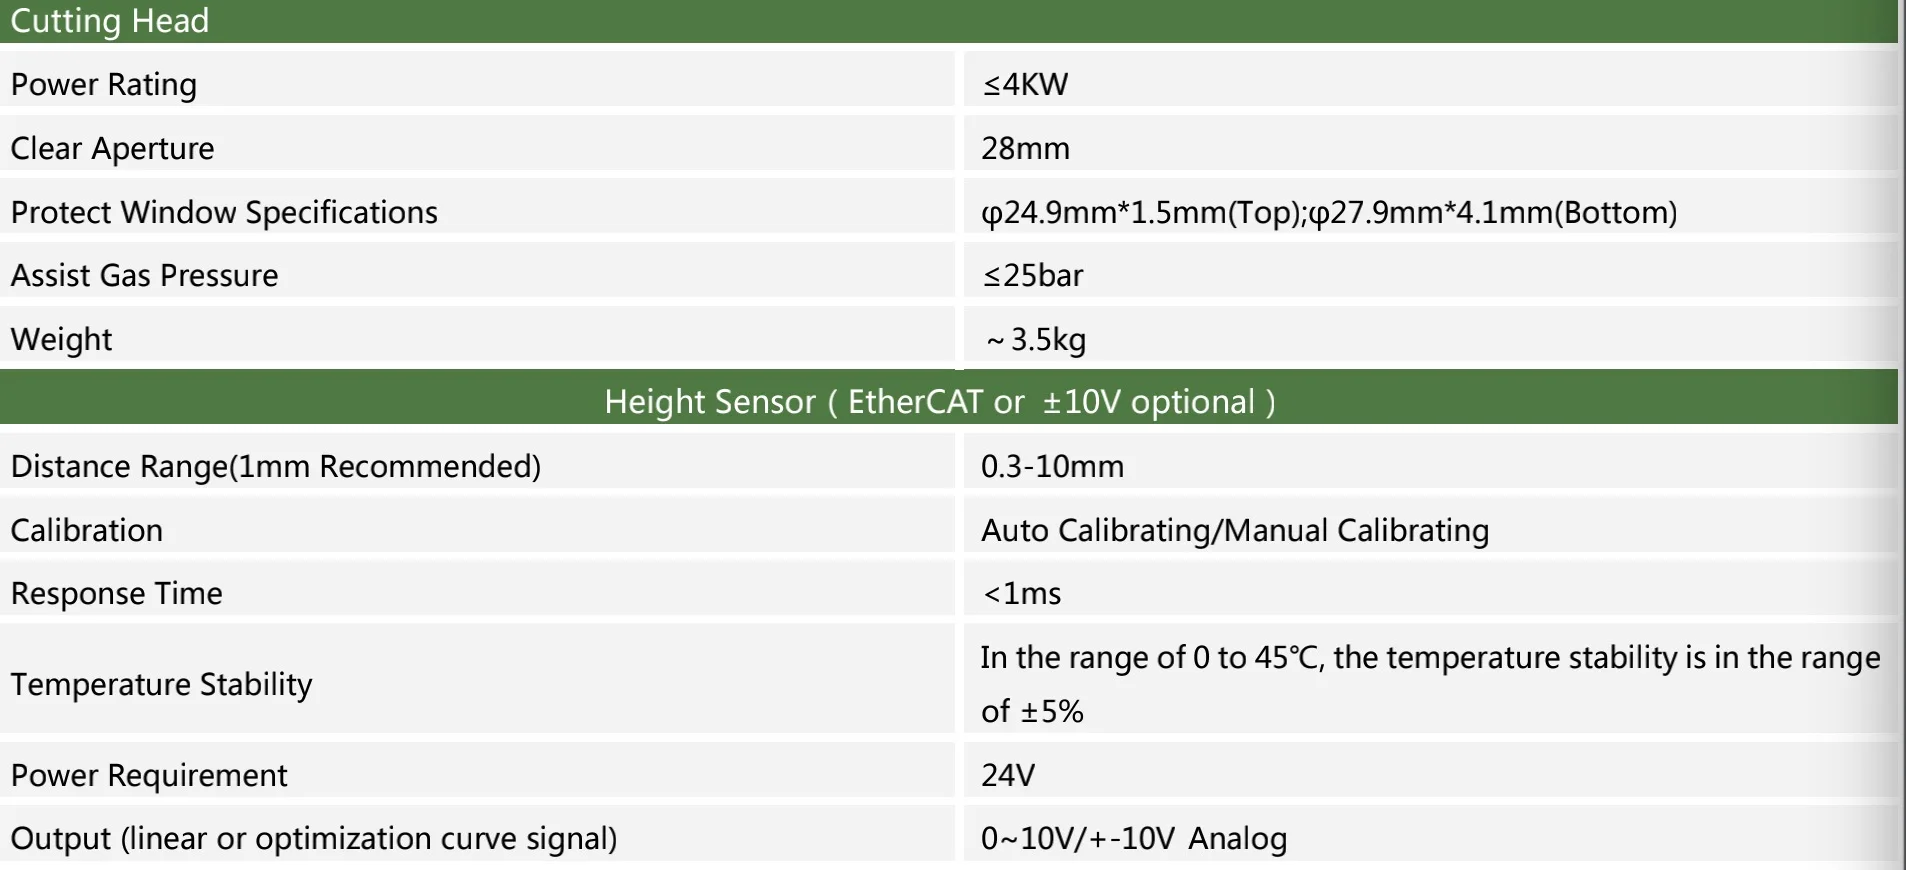Select the Temperature Stability label

[x=162, y=685]
